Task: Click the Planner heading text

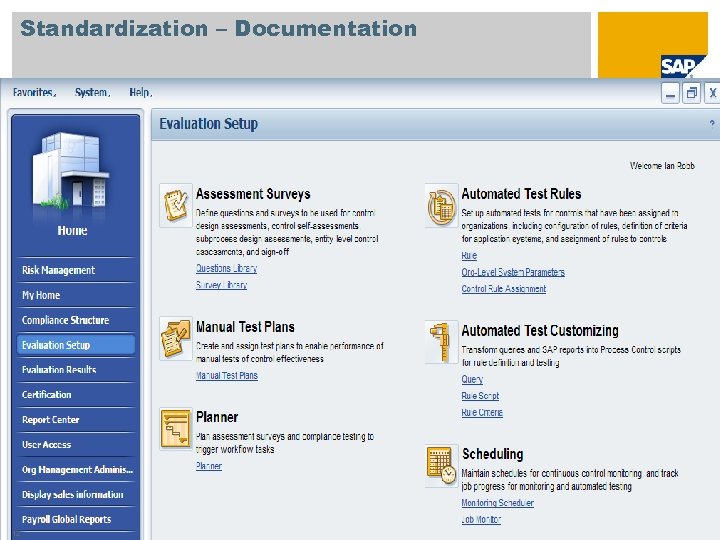Action: (x=217, y=417)
